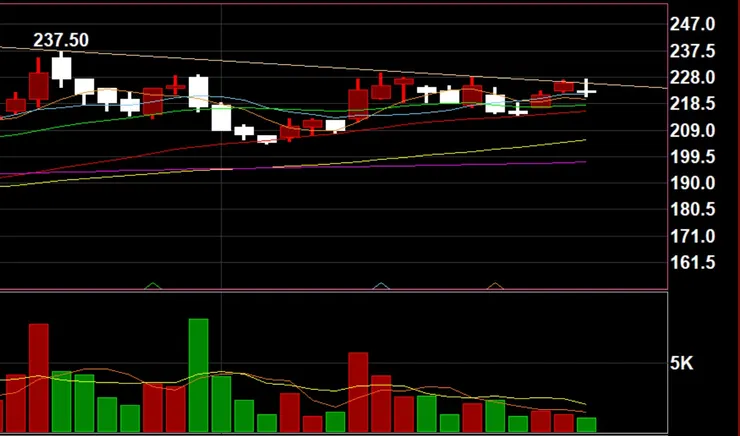Select the 171.0 price axis value
The height and width of the screenshot is (436, 740).
pyautogui.click(x=692, y=236)
